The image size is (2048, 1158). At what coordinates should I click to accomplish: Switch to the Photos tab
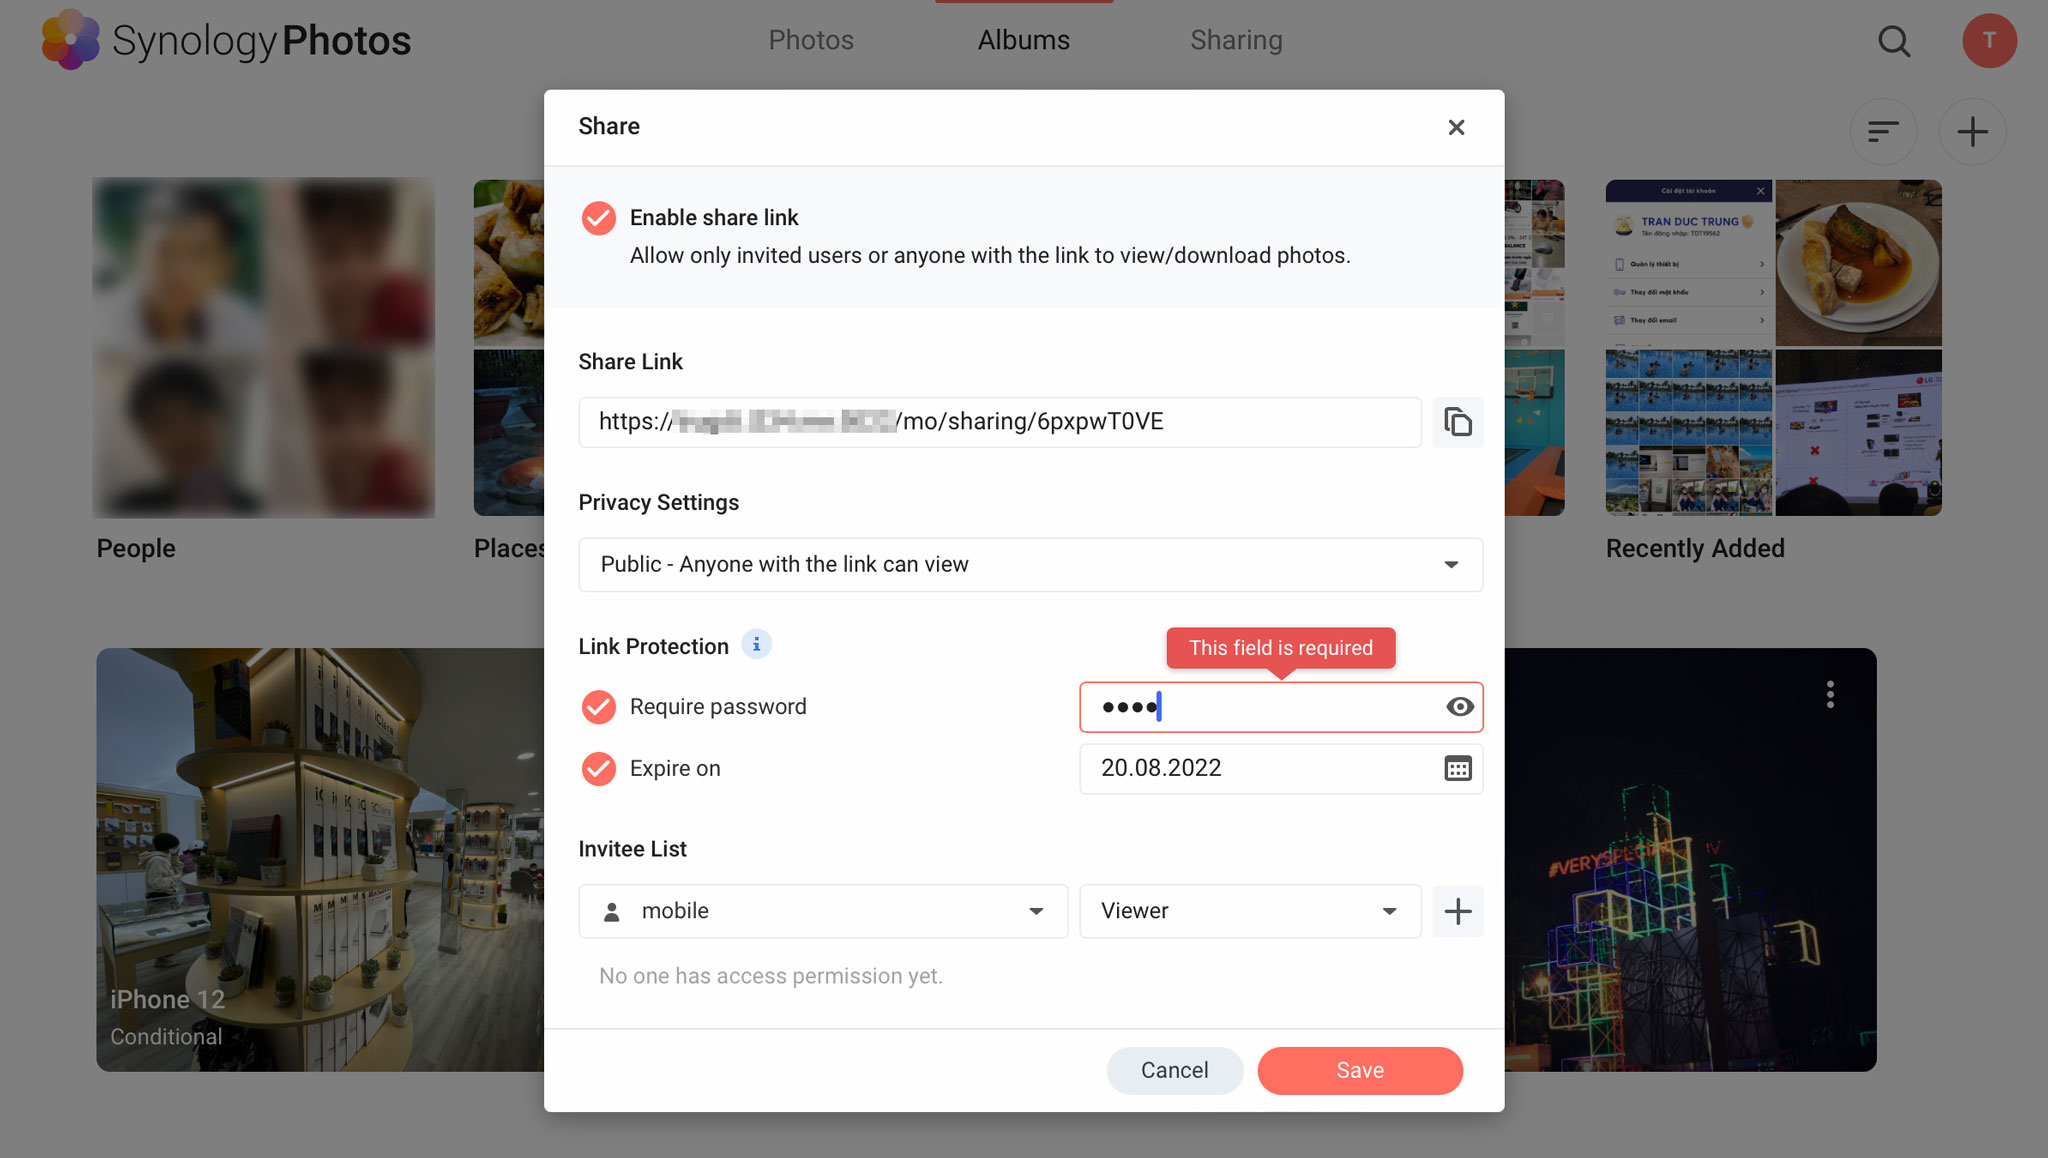pyautogui.click(x=810, y=39)
